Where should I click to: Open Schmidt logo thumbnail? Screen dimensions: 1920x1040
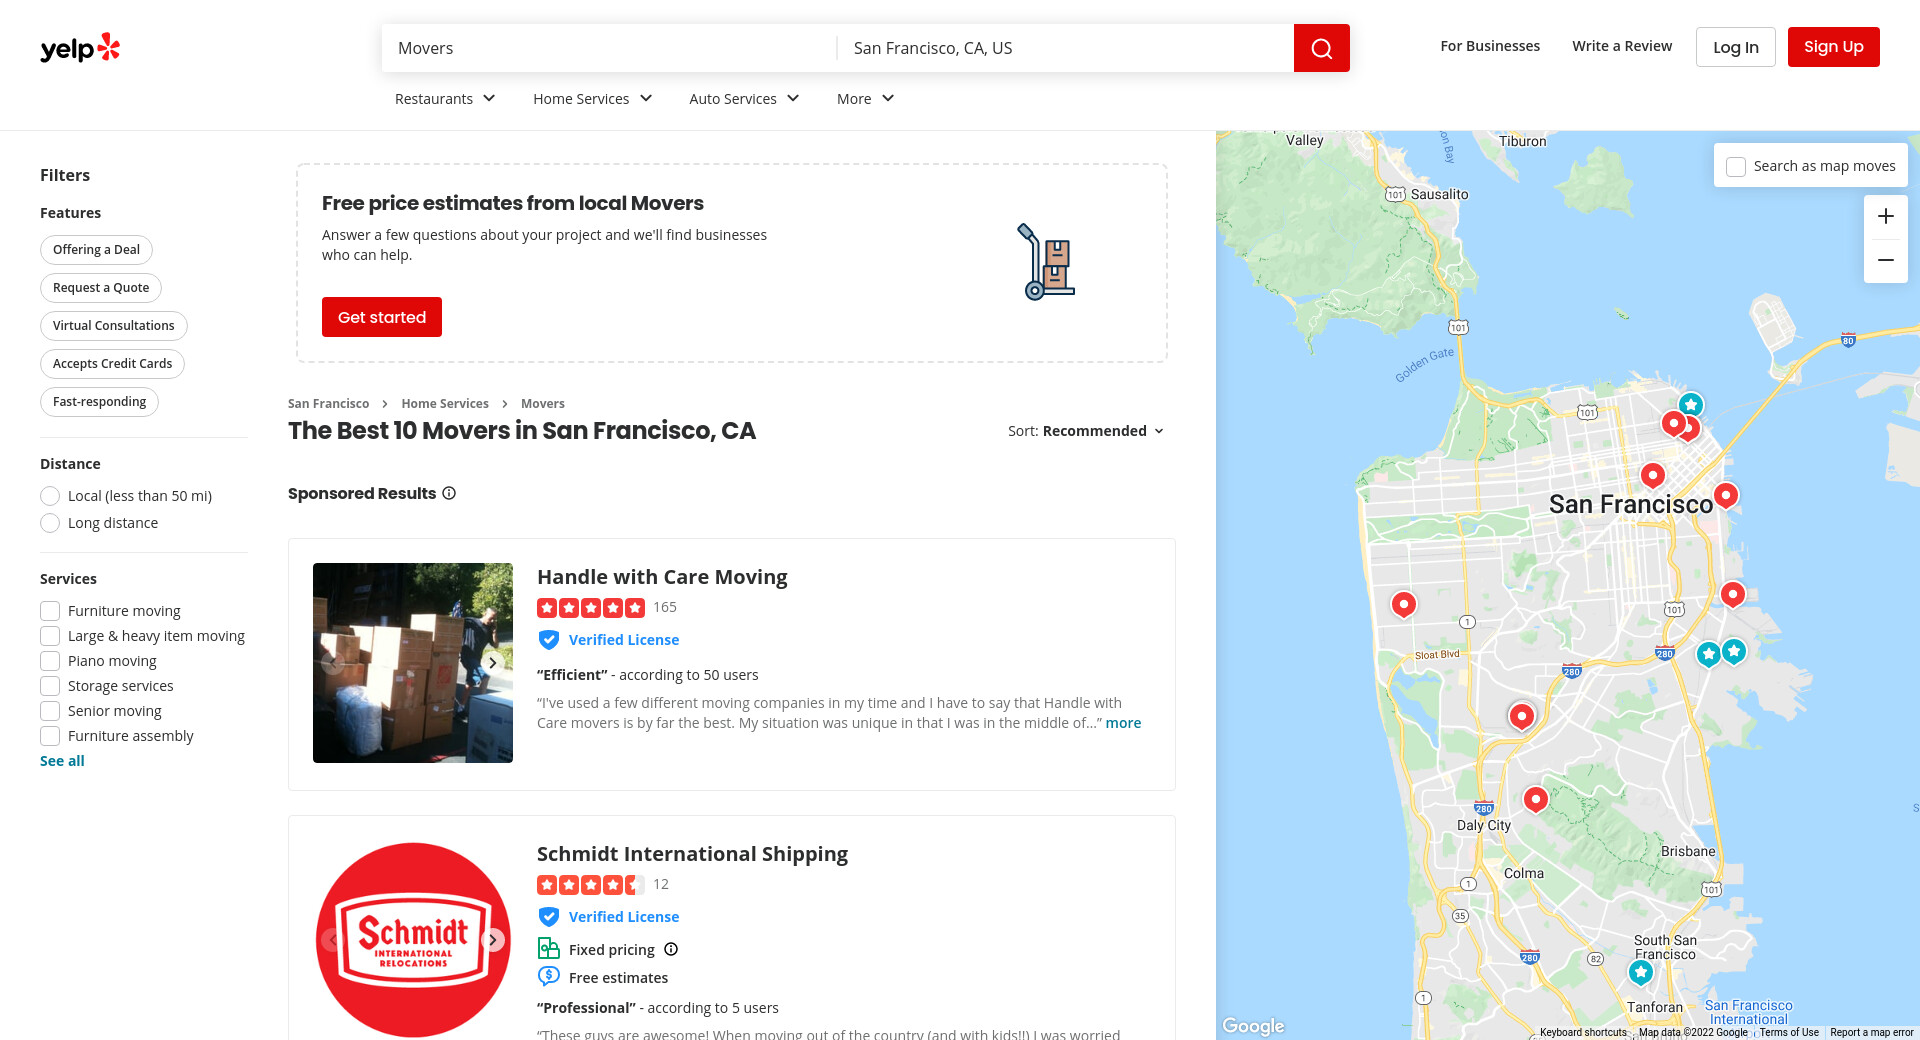[413, 940]
